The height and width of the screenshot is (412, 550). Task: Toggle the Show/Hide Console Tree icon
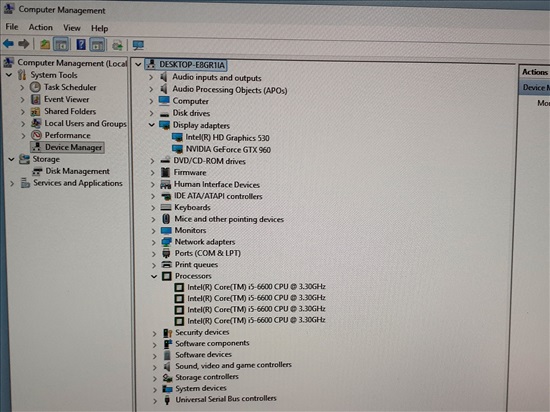coord(61,45)
